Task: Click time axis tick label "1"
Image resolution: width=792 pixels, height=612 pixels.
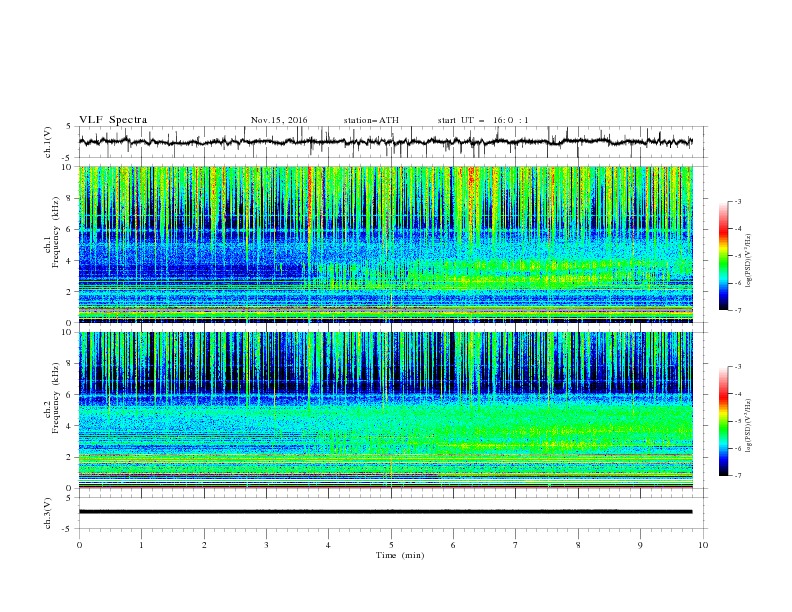Action: point(141,545)
